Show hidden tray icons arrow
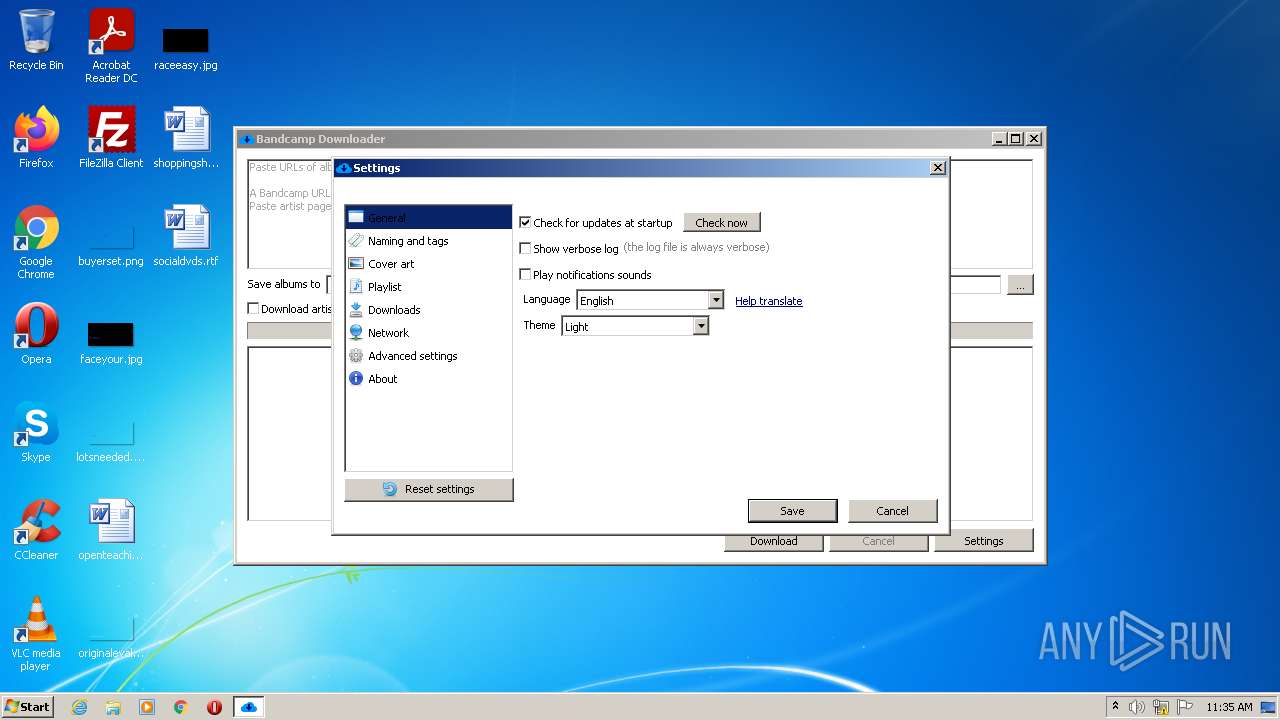Viewport: 1280px width, 720px height. pos(1115,707)
